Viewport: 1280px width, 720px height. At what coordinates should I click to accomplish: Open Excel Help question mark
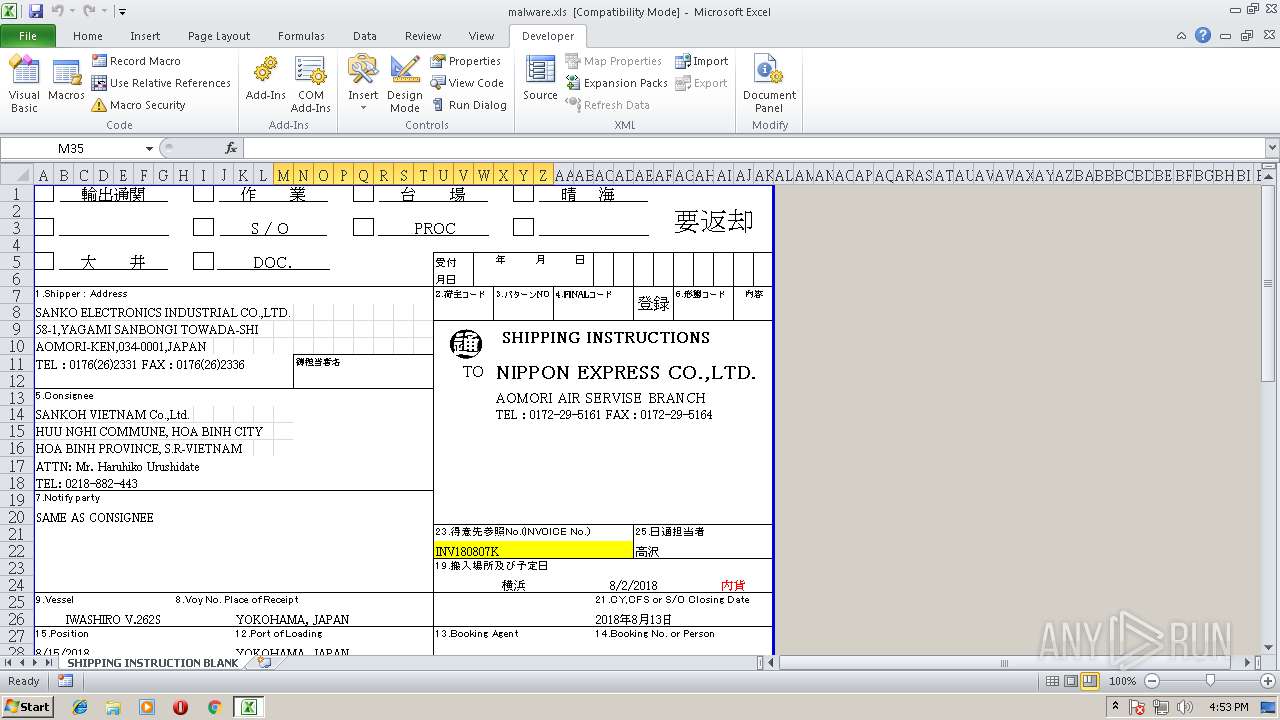(1203, 35)
